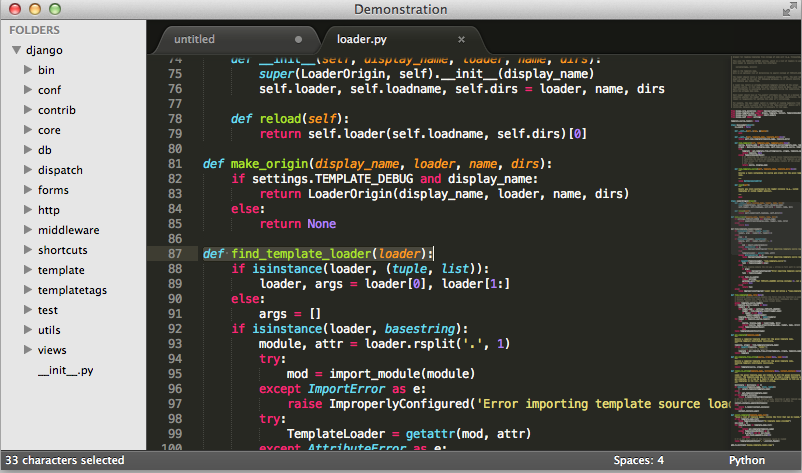Toggle fullscreen with the arrows icon

pyautogui.click(x=789, y=9)
